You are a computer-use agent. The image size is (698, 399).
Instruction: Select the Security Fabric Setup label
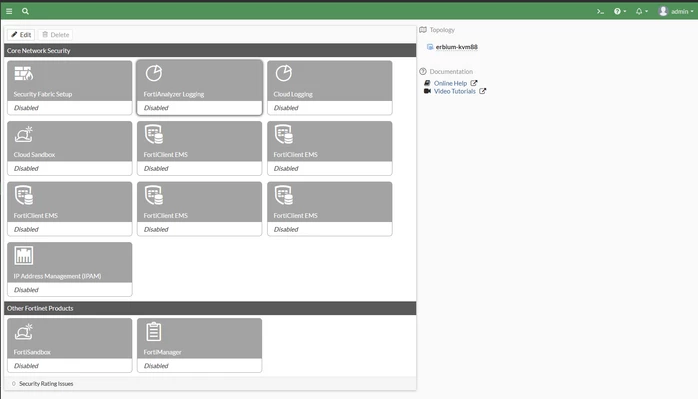click(43, 94)
